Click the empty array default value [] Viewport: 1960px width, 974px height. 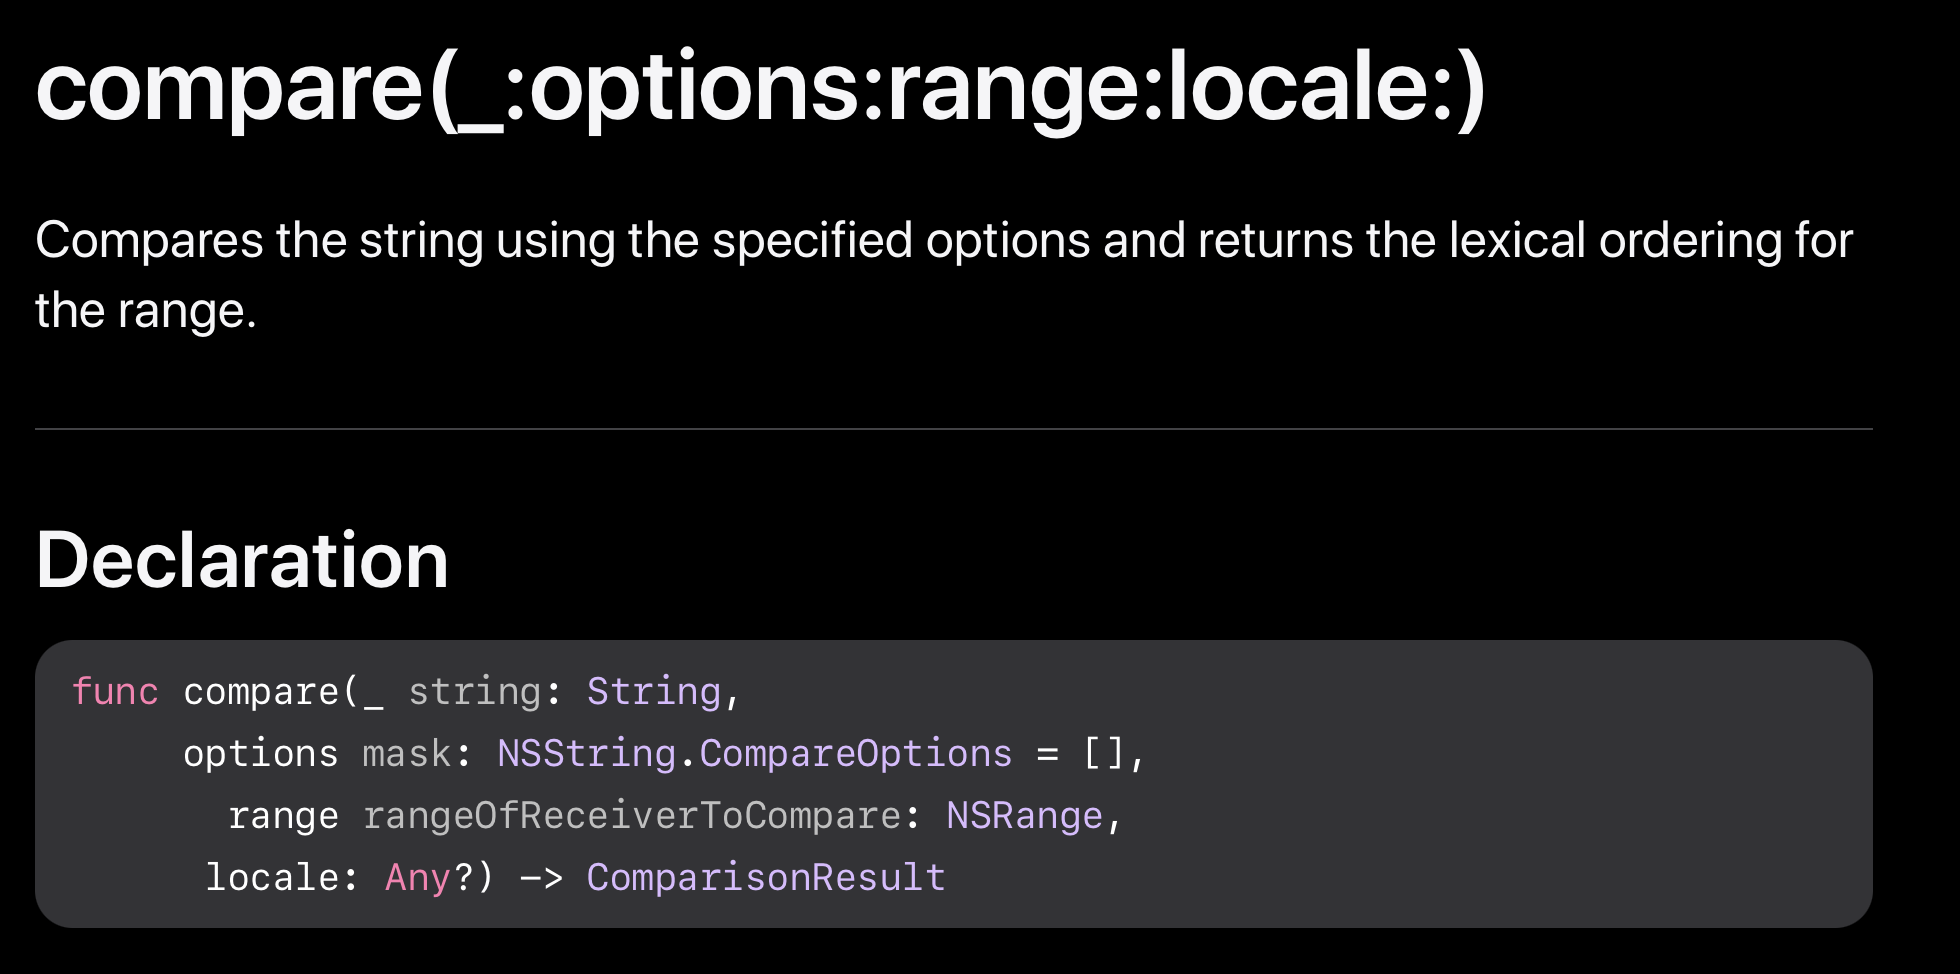(x=1104, y=754)
